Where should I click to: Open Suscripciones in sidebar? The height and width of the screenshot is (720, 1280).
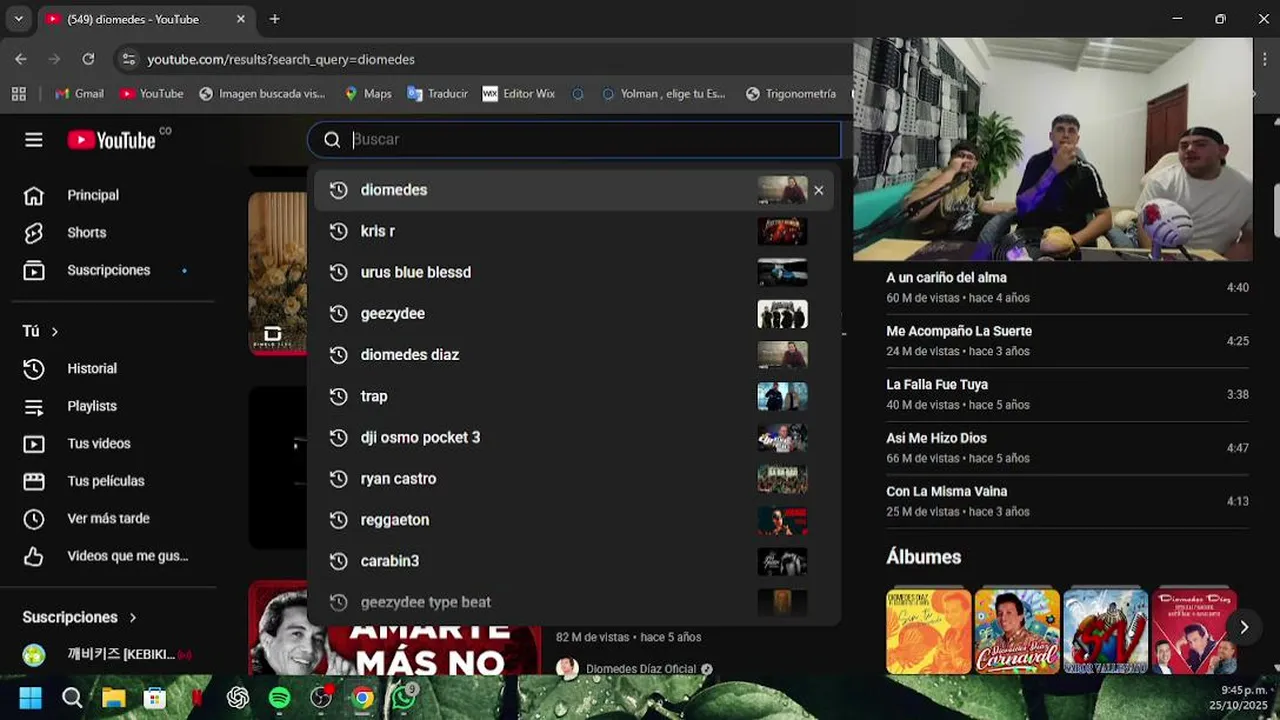click(108, 270)
